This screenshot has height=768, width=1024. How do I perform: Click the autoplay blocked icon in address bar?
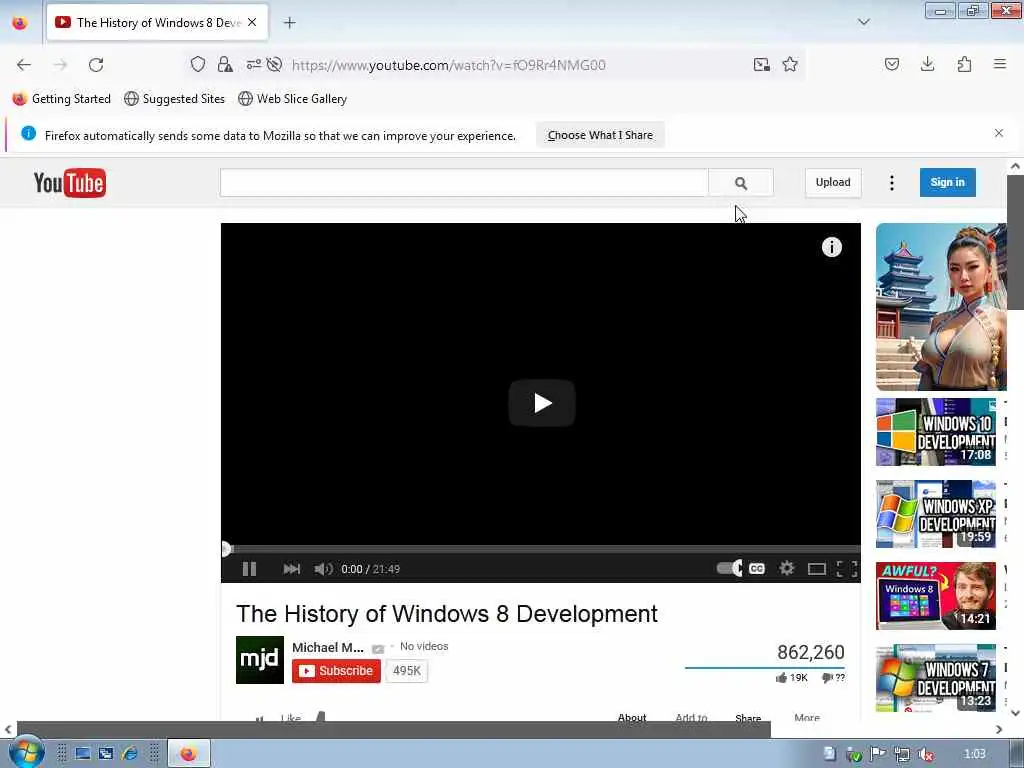[x=274, y=64]
